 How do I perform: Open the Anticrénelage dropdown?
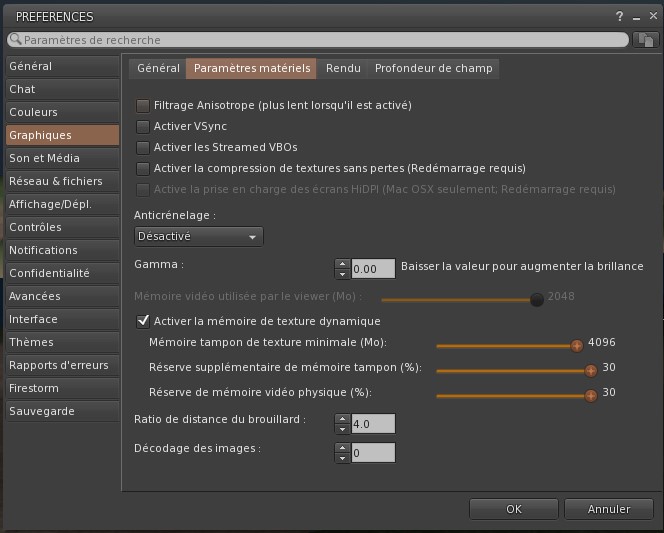click(198, 237)
